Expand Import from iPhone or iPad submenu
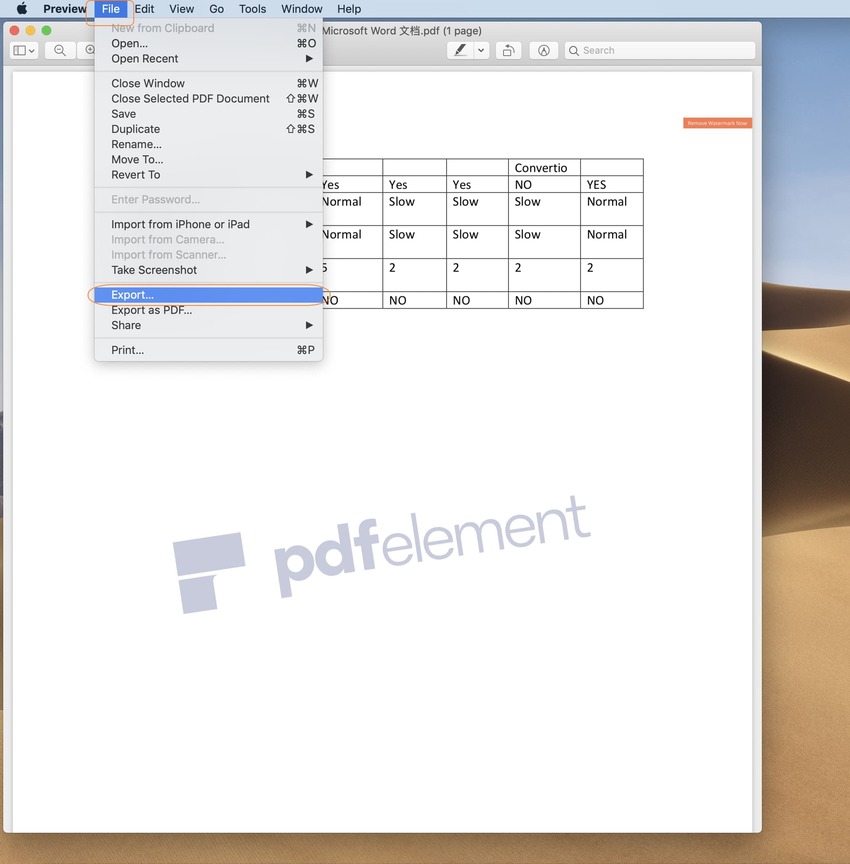This screenshot has width=850, height=864. pos(208,224)
